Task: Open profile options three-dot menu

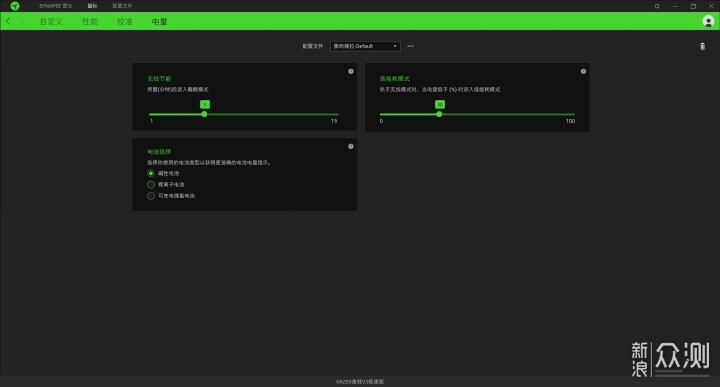Action: click(x=411, y=46)
